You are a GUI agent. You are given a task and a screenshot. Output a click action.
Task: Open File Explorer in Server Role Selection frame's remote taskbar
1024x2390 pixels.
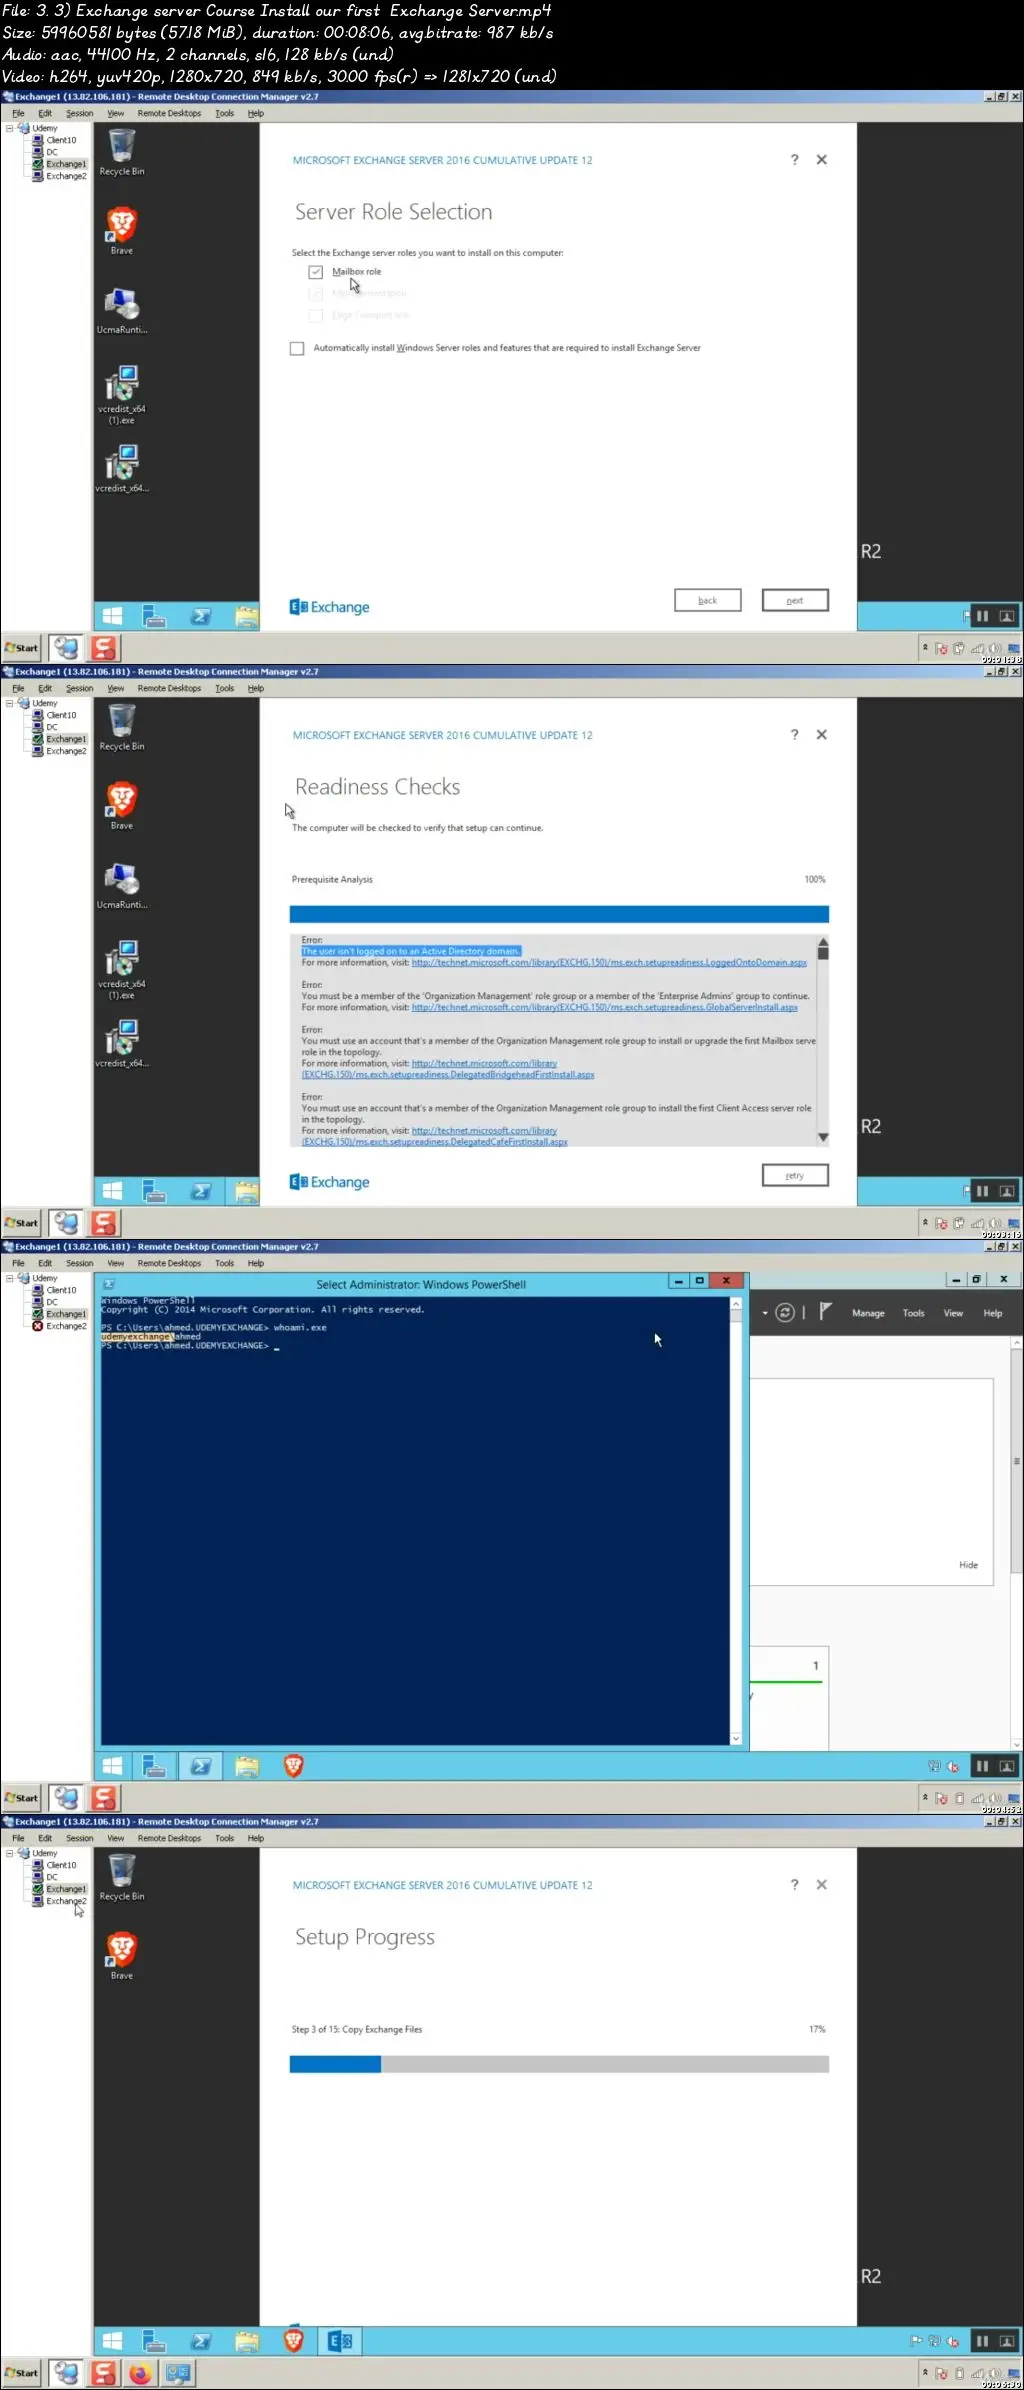247,617
